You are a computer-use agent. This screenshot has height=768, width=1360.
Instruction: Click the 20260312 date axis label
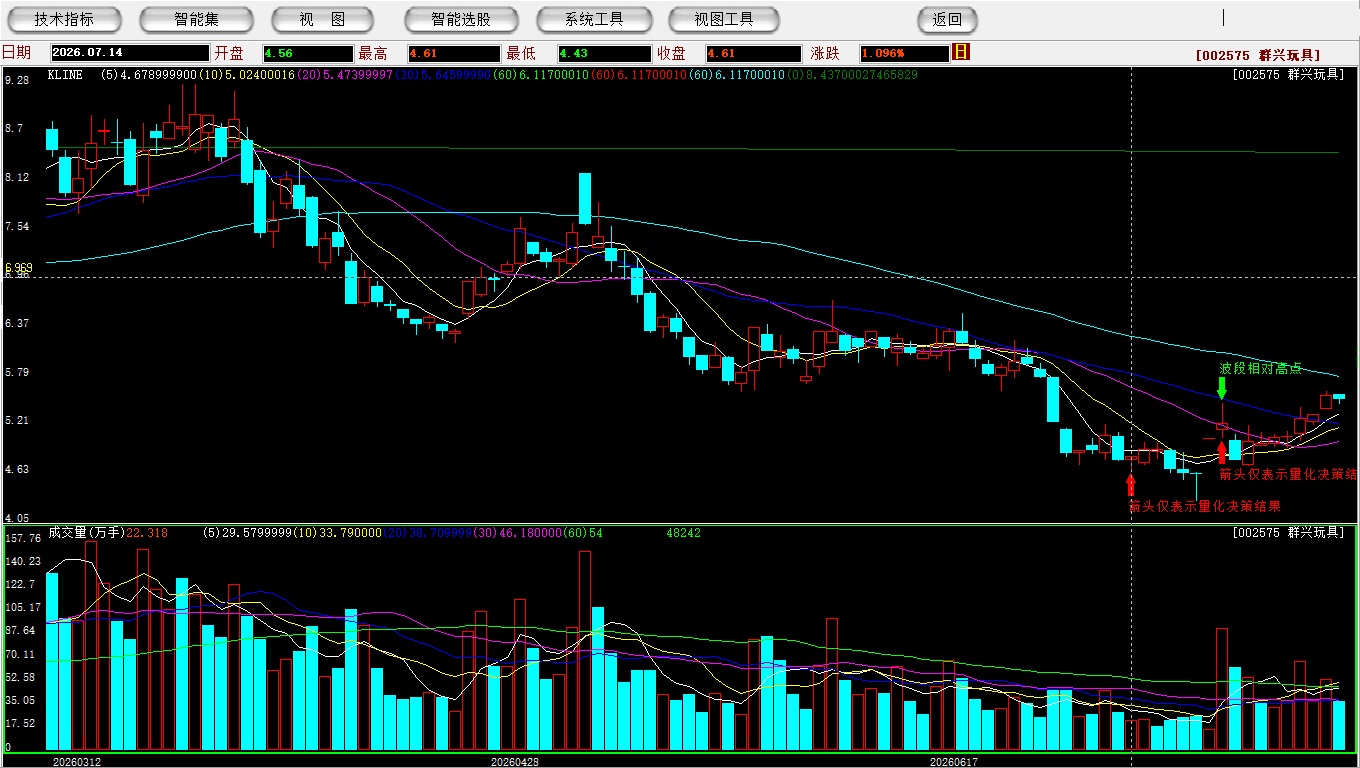[77, 762]
